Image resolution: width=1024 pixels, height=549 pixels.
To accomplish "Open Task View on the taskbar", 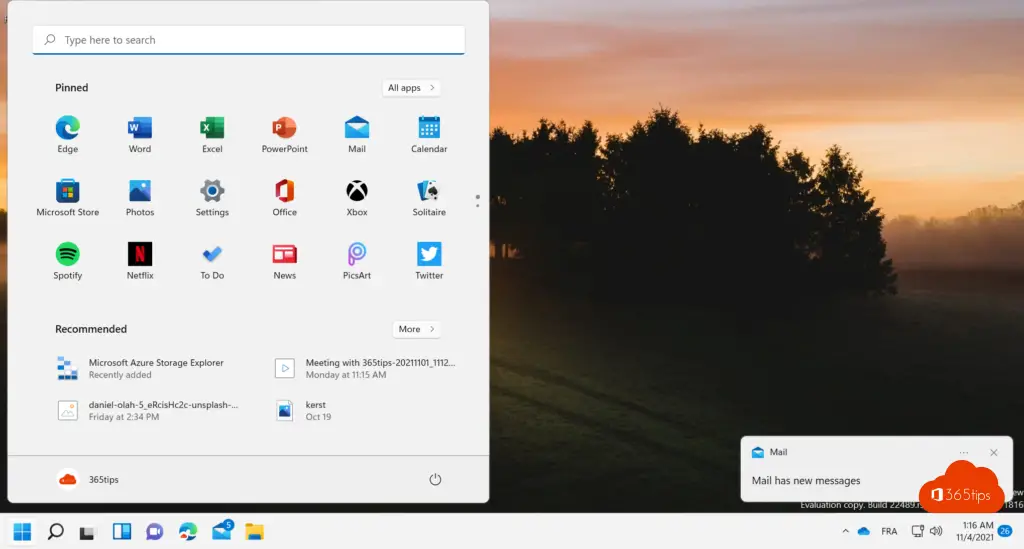I will [x=88, y=532].
